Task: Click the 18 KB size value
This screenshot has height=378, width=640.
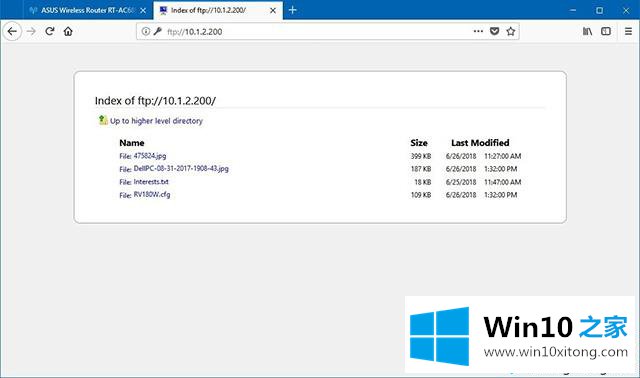Action: [422, 182]
